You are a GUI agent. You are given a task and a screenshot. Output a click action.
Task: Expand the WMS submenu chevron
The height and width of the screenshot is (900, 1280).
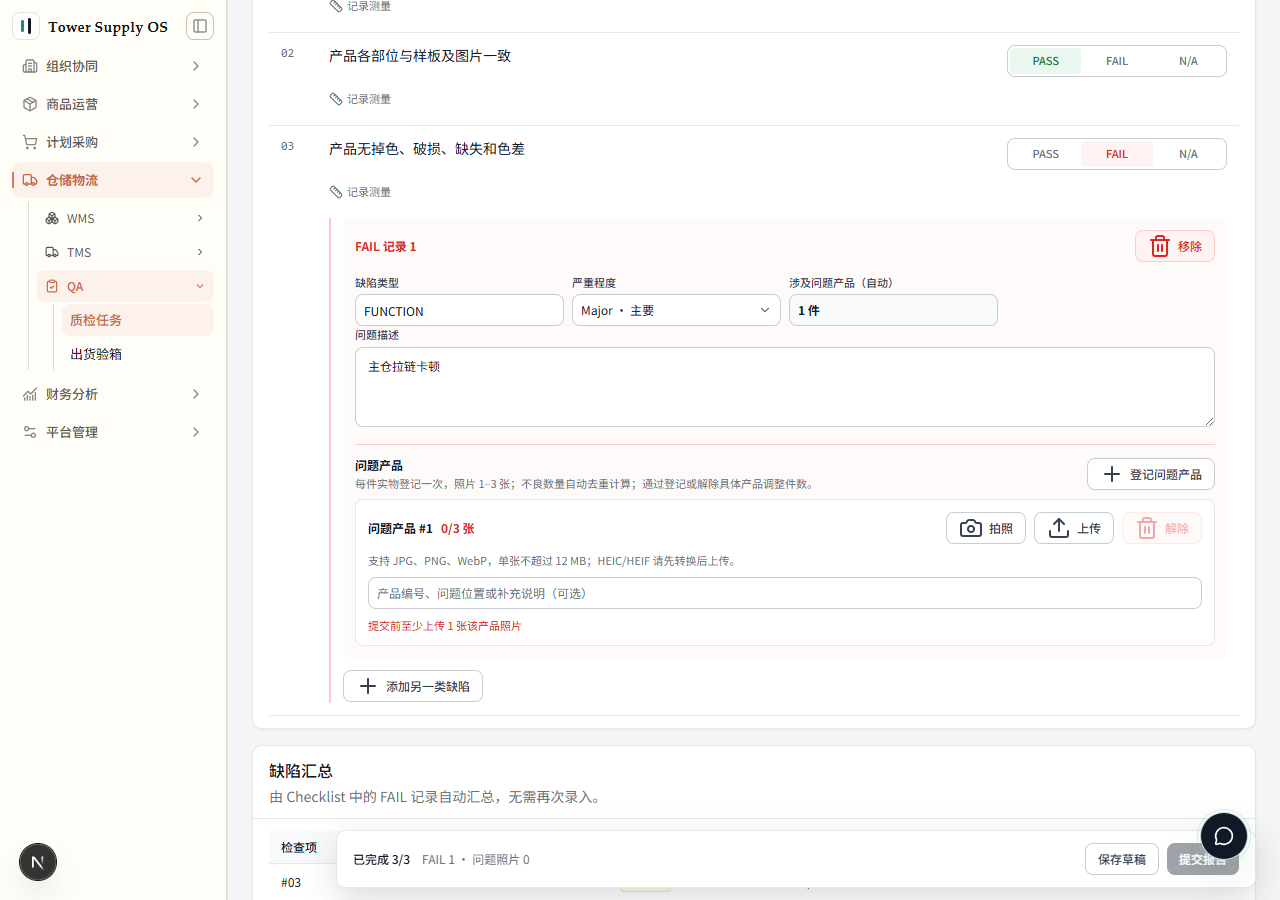[200, 218]
